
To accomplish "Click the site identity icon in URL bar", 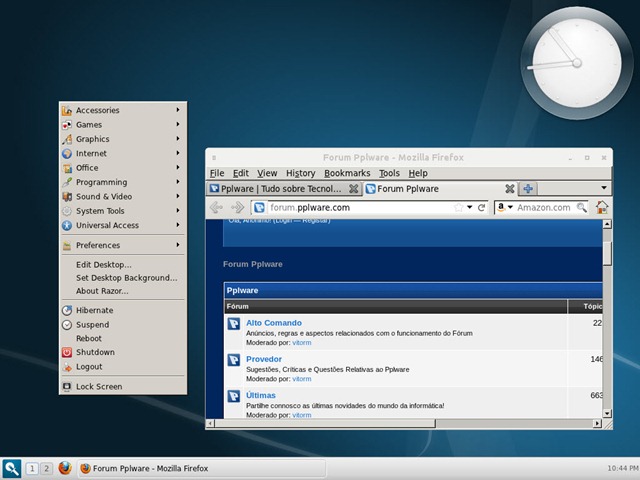I will [x=259, y=207].
